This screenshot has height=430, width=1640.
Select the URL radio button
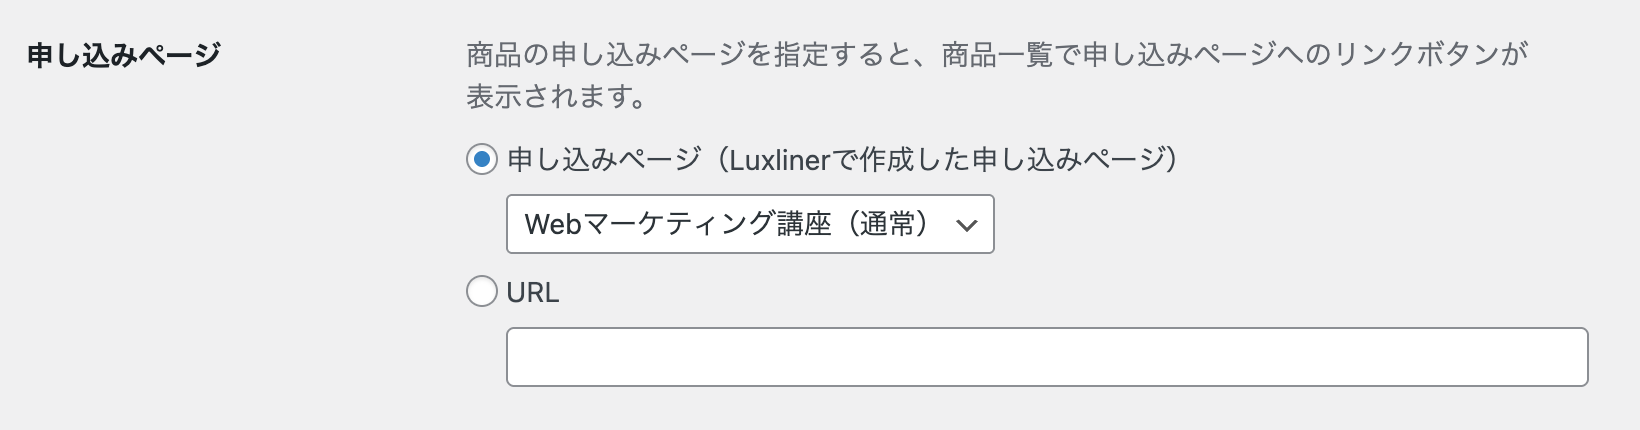[x=482, y=292]
